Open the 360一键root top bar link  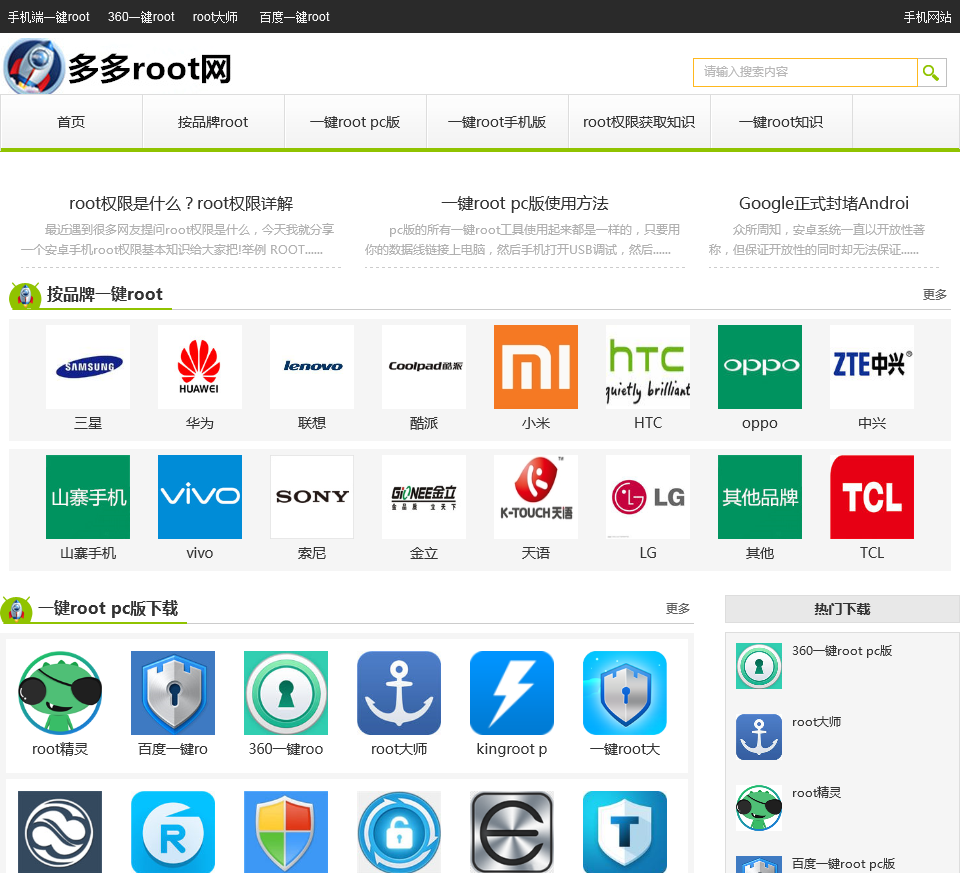pyautogui.click(x=141, y=17)
